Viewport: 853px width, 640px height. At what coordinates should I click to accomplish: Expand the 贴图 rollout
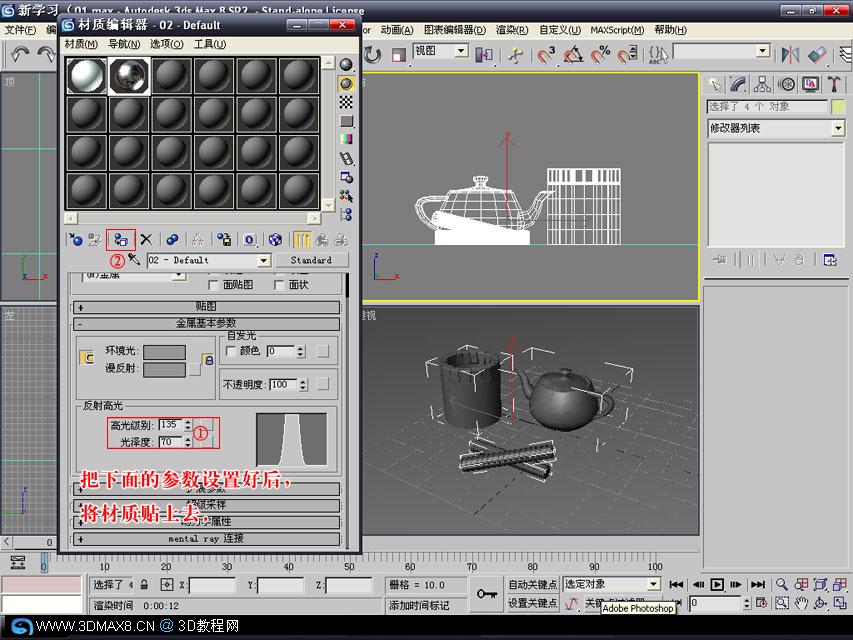click(x=206, y=307)
